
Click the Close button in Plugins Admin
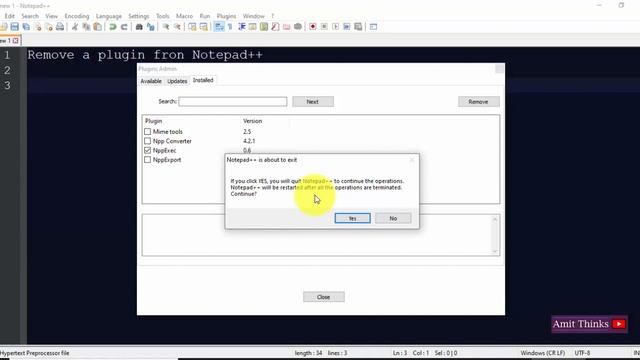(x=324, y=297)
